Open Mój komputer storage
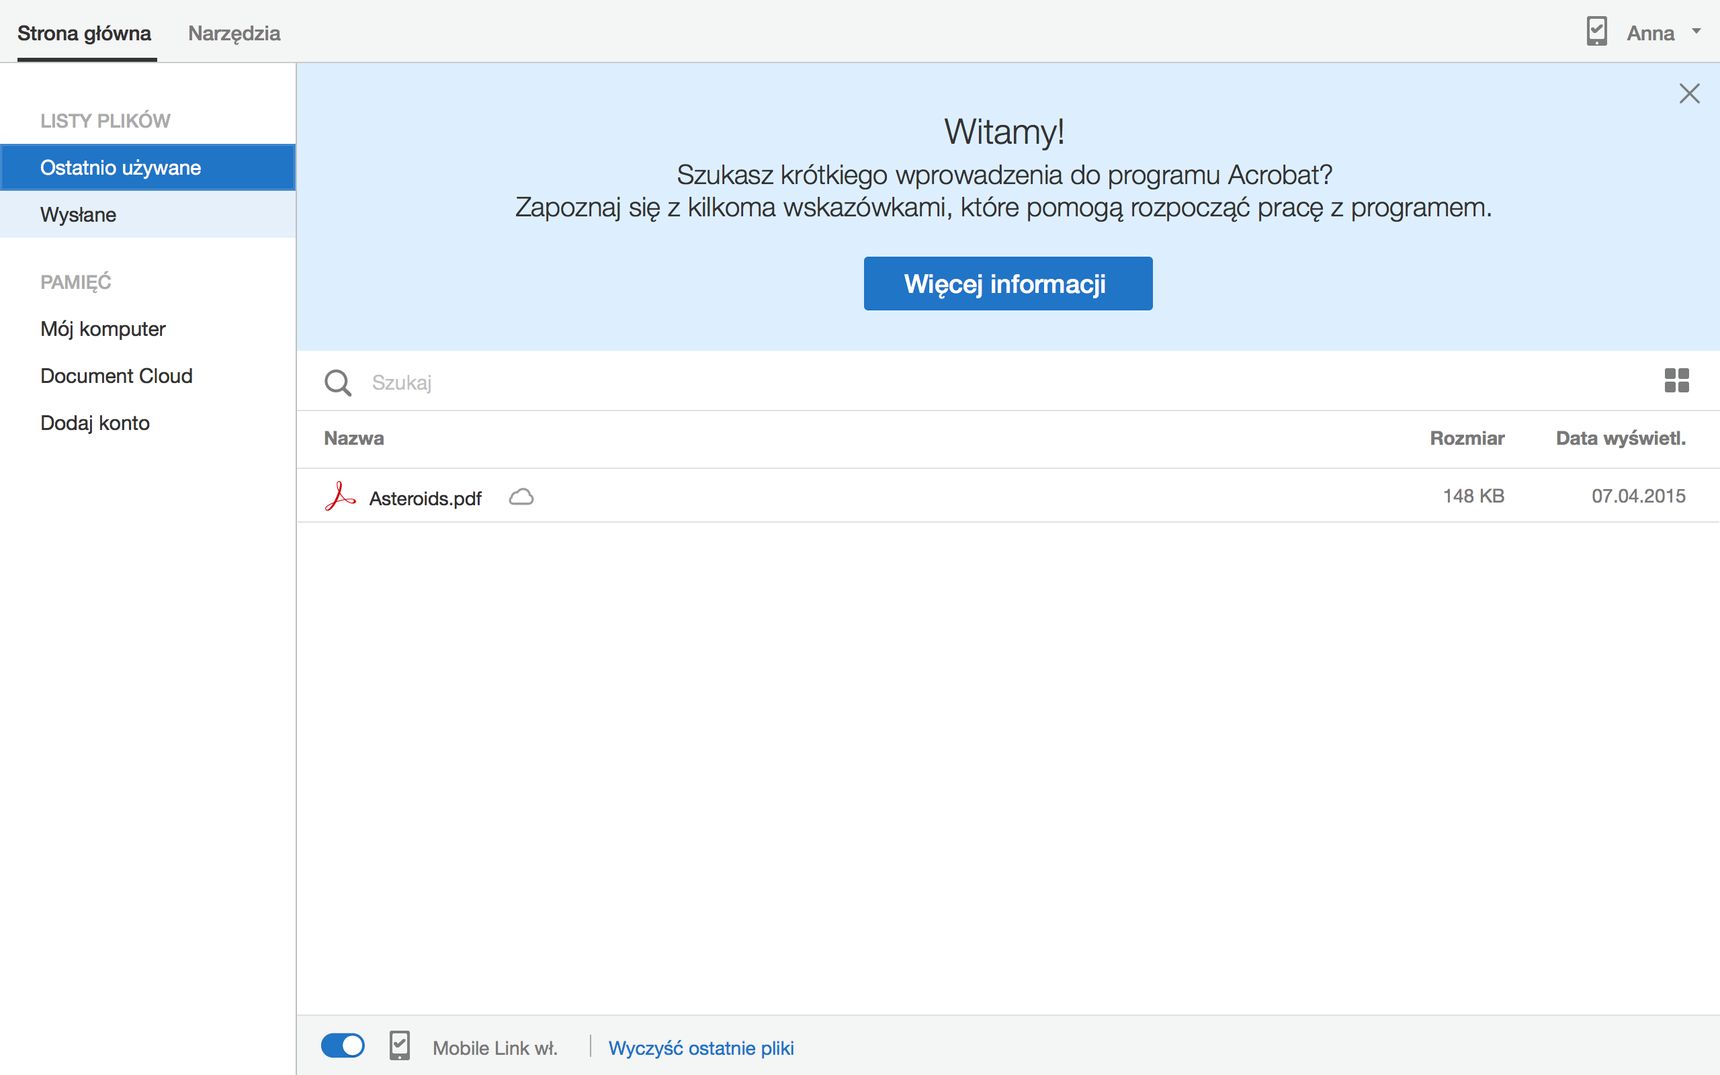The width and height of the screenshot is (1720, 1075). [103, 329]
